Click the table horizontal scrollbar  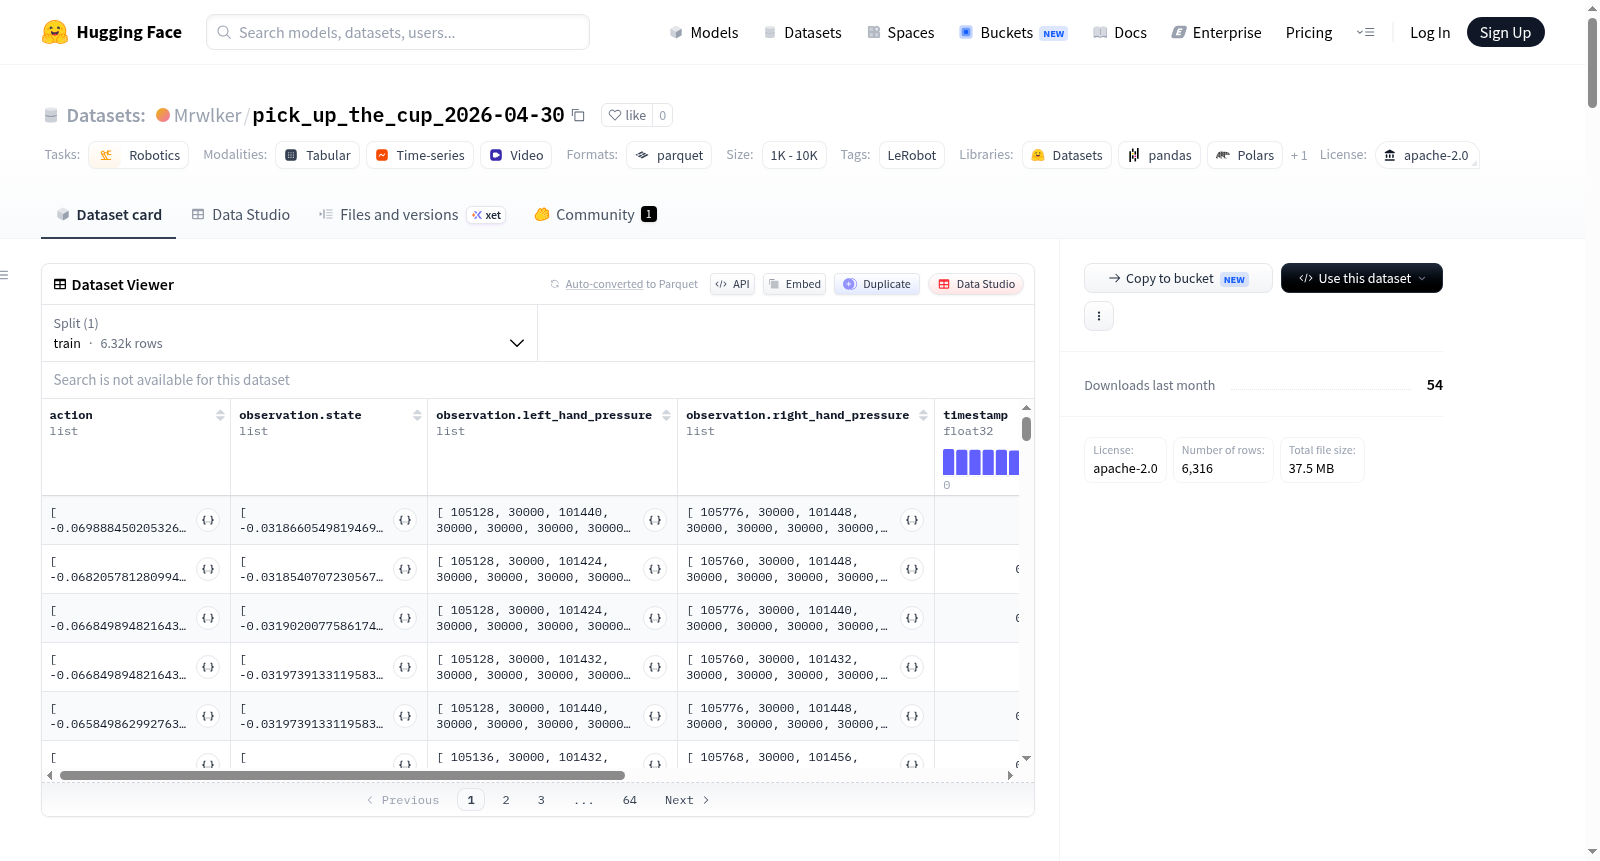[342, 775]
